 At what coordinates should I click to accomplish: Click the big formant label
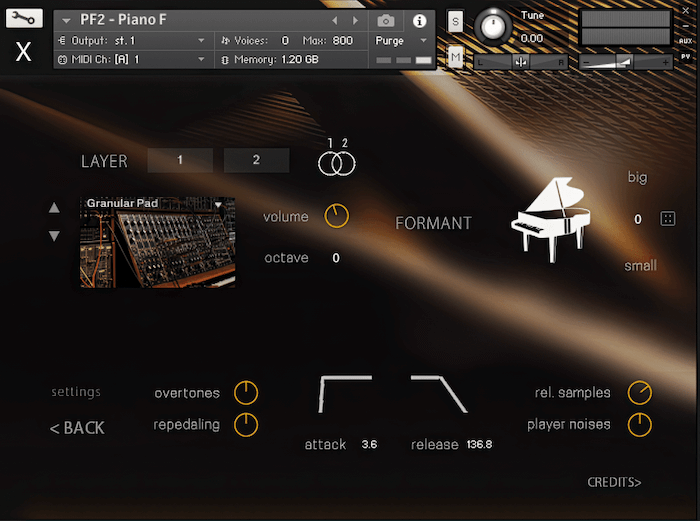click(x=638, y=178)
